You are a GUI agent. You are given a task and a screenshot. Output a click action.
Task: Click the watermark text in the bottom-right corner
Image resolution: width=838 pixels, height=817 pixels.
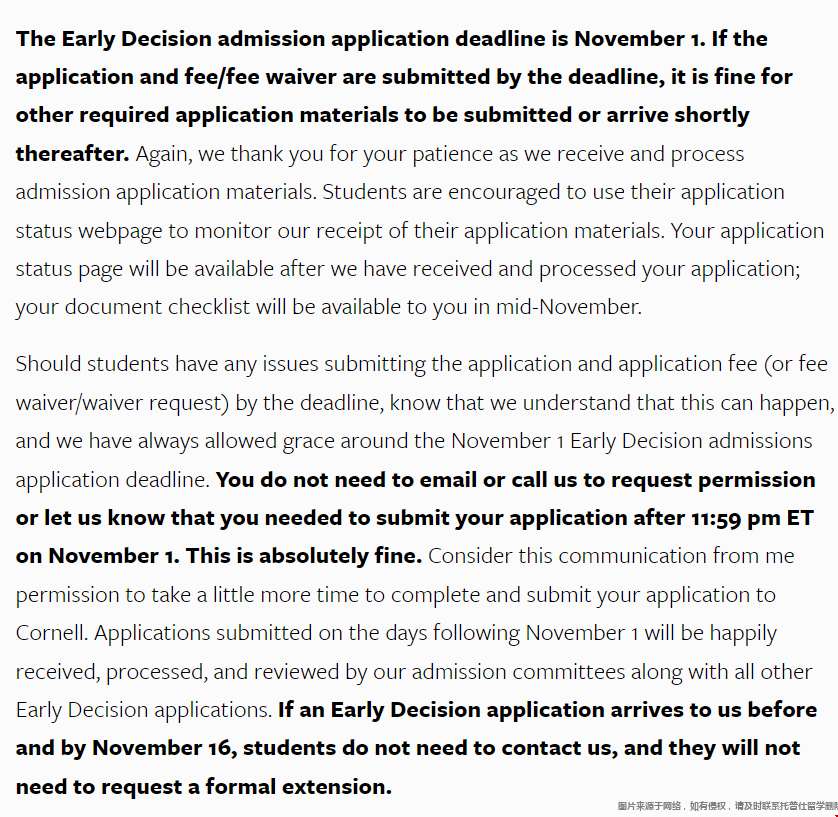click(725, 806)
